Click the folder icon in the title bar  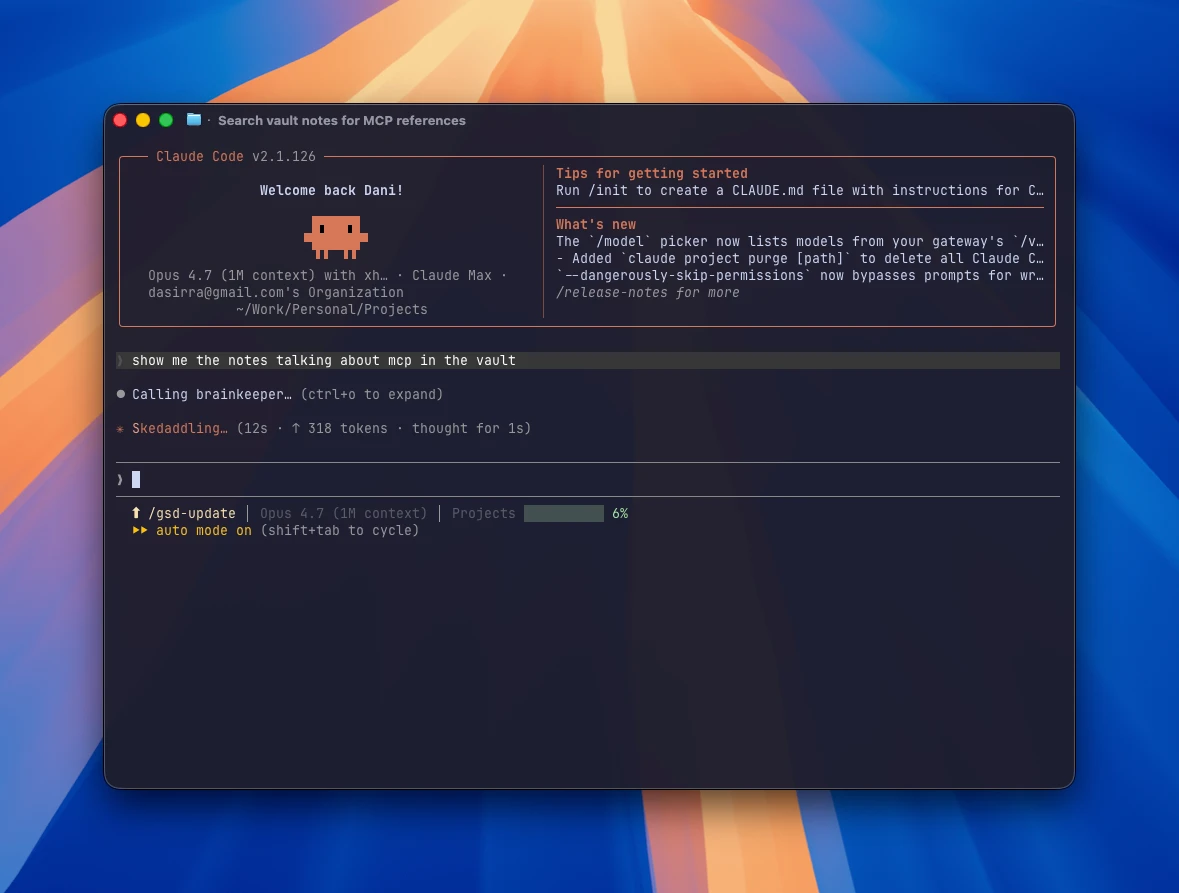pyautogui.click(x=194, y=120)
